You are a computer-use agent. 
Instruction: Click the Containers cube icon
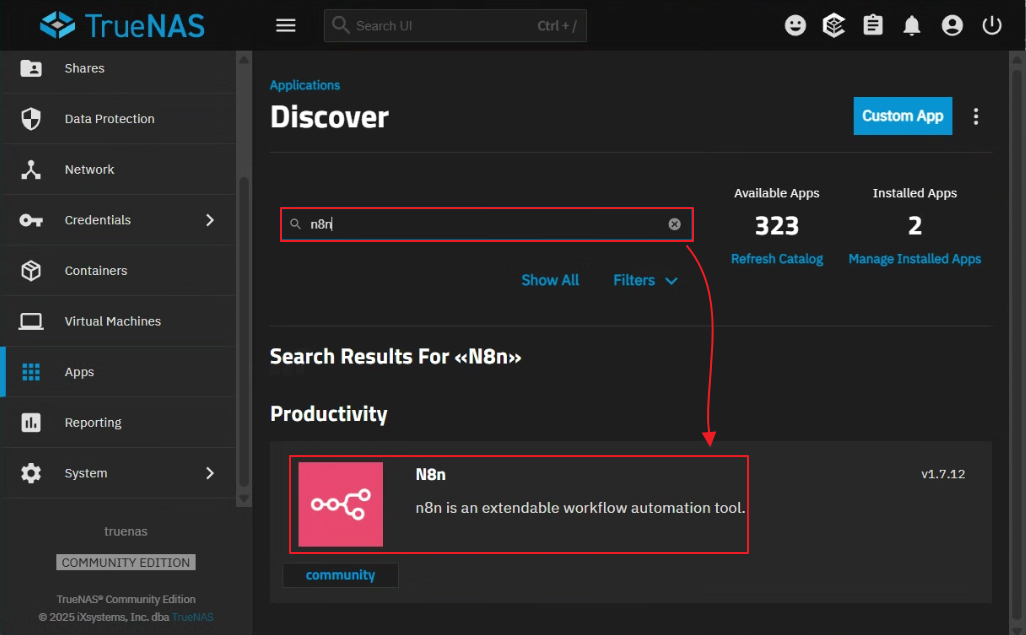31,270
